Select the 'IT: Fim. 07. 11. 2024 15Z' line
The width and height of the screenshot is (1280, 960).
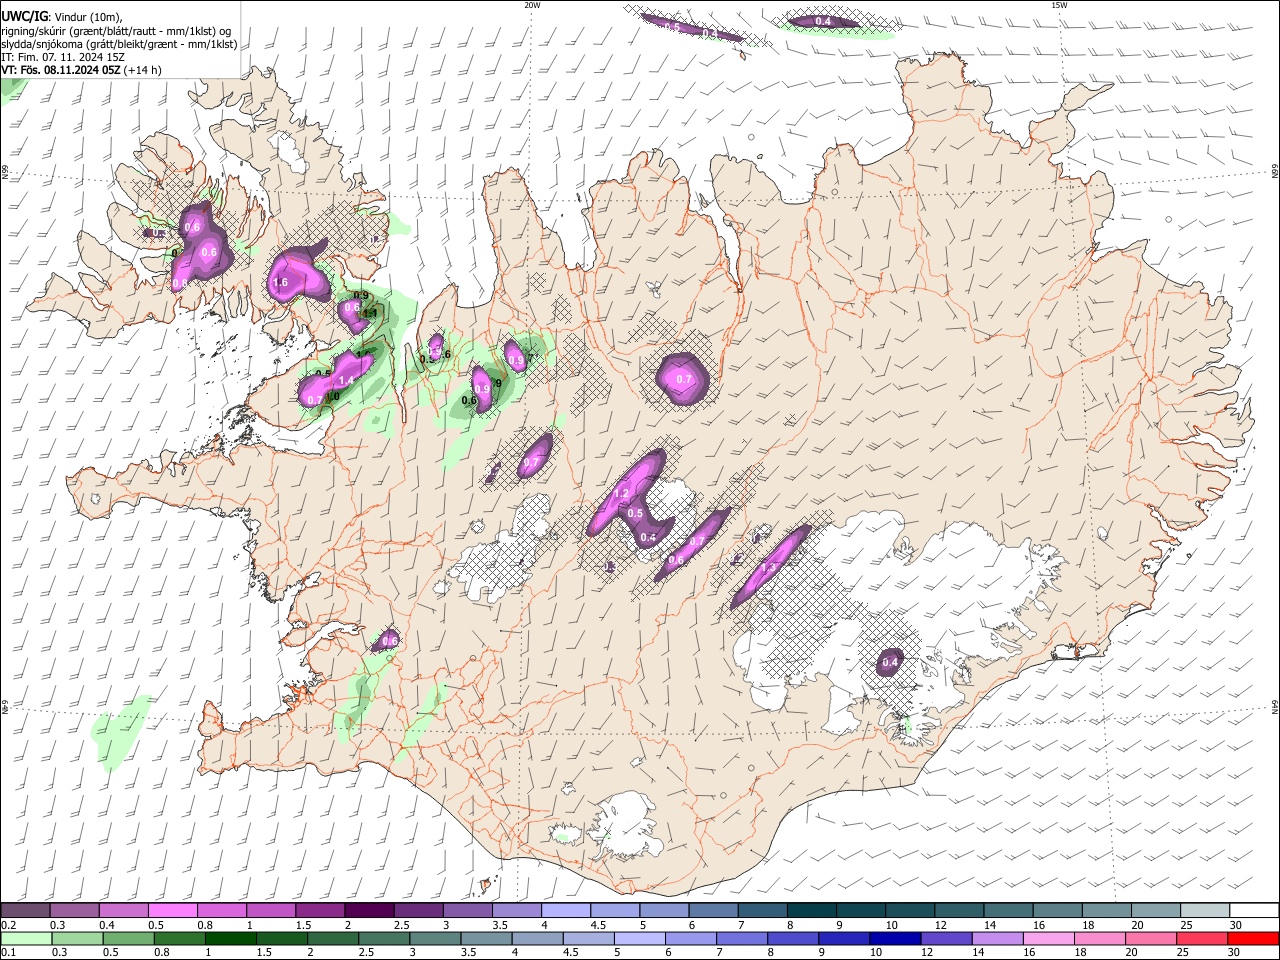pyautogui.click(x=63, y=57)
